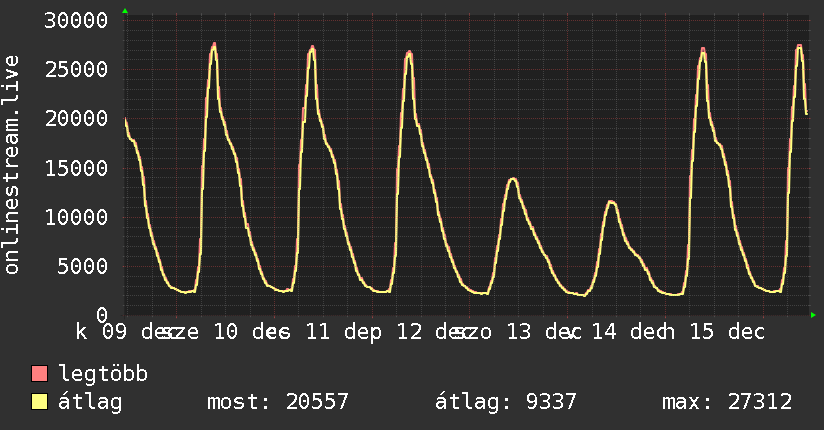
Task: Click the 5000 y-axis label
Action: (x=83, y=267)
